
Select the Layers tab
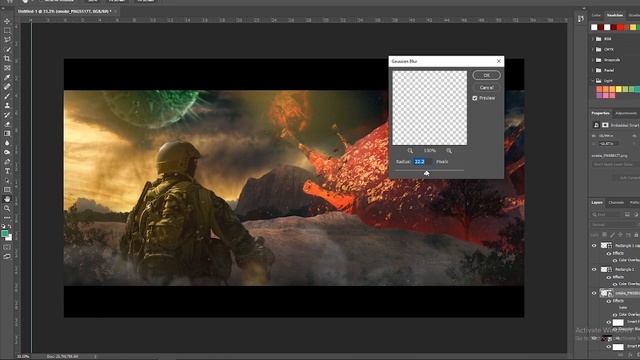(x=597, y=203)
